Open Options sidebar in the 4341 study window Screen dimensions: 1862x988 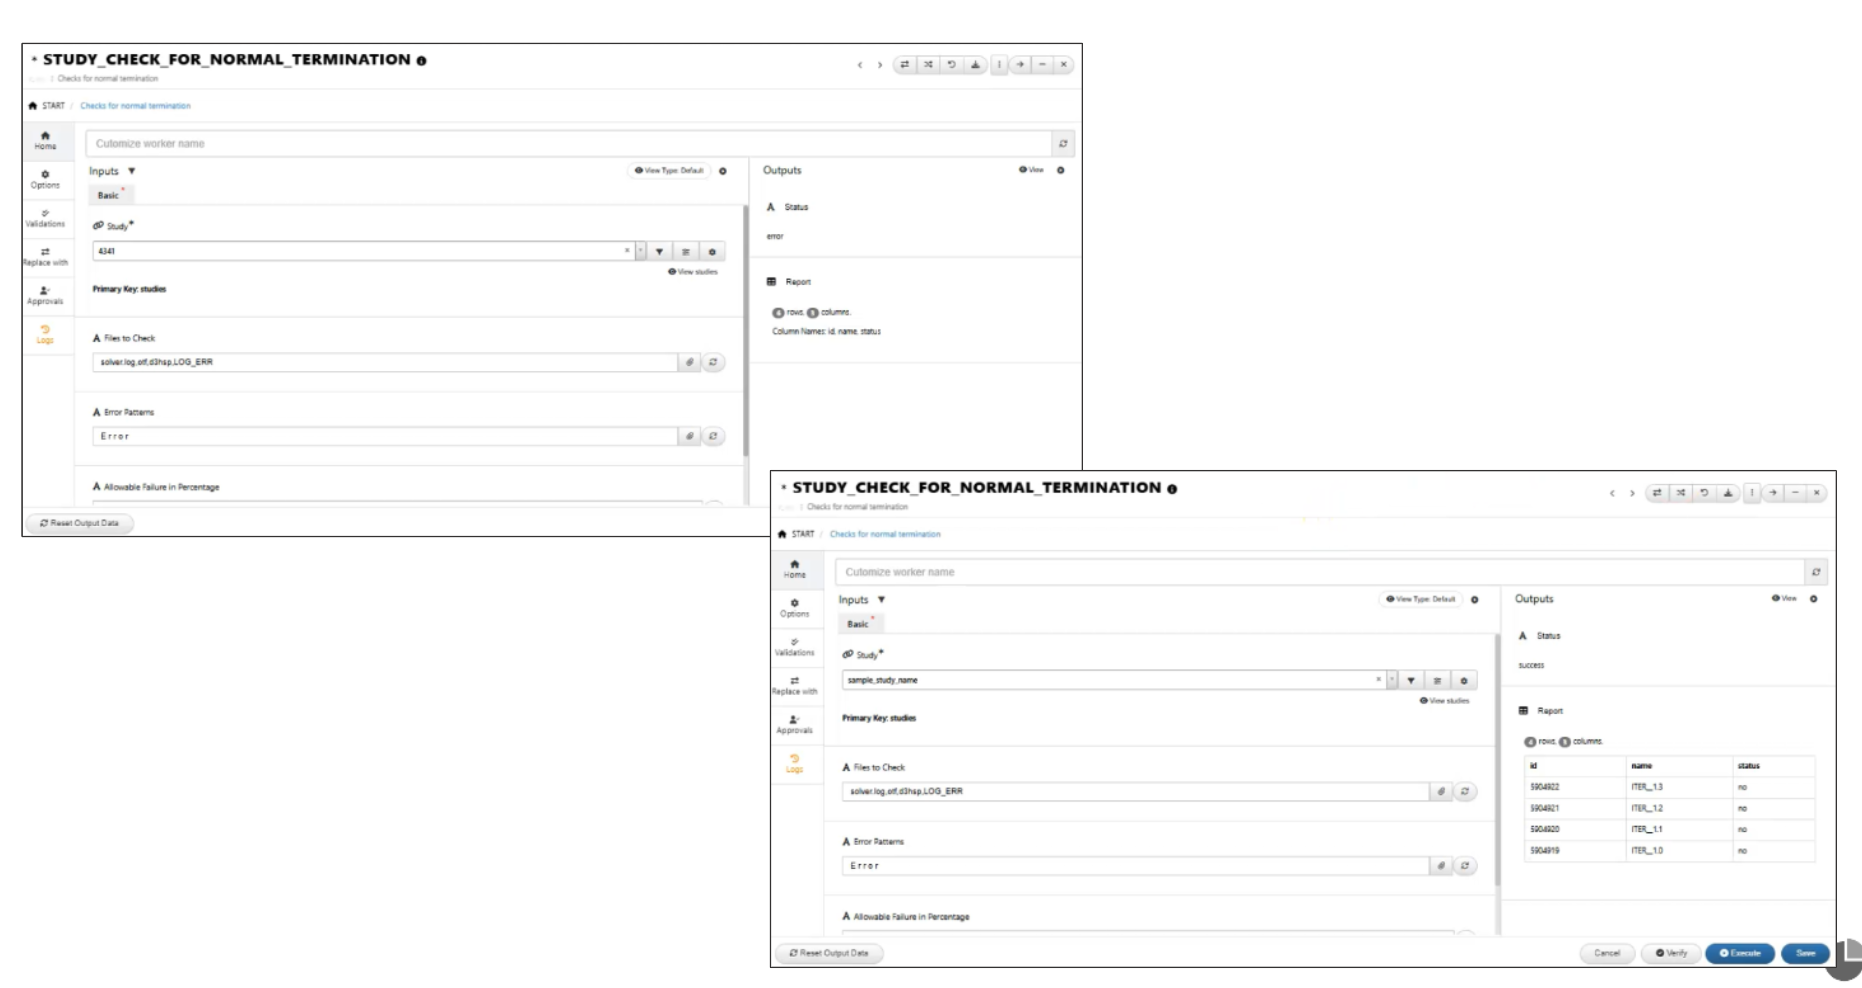tap(45, 179)
